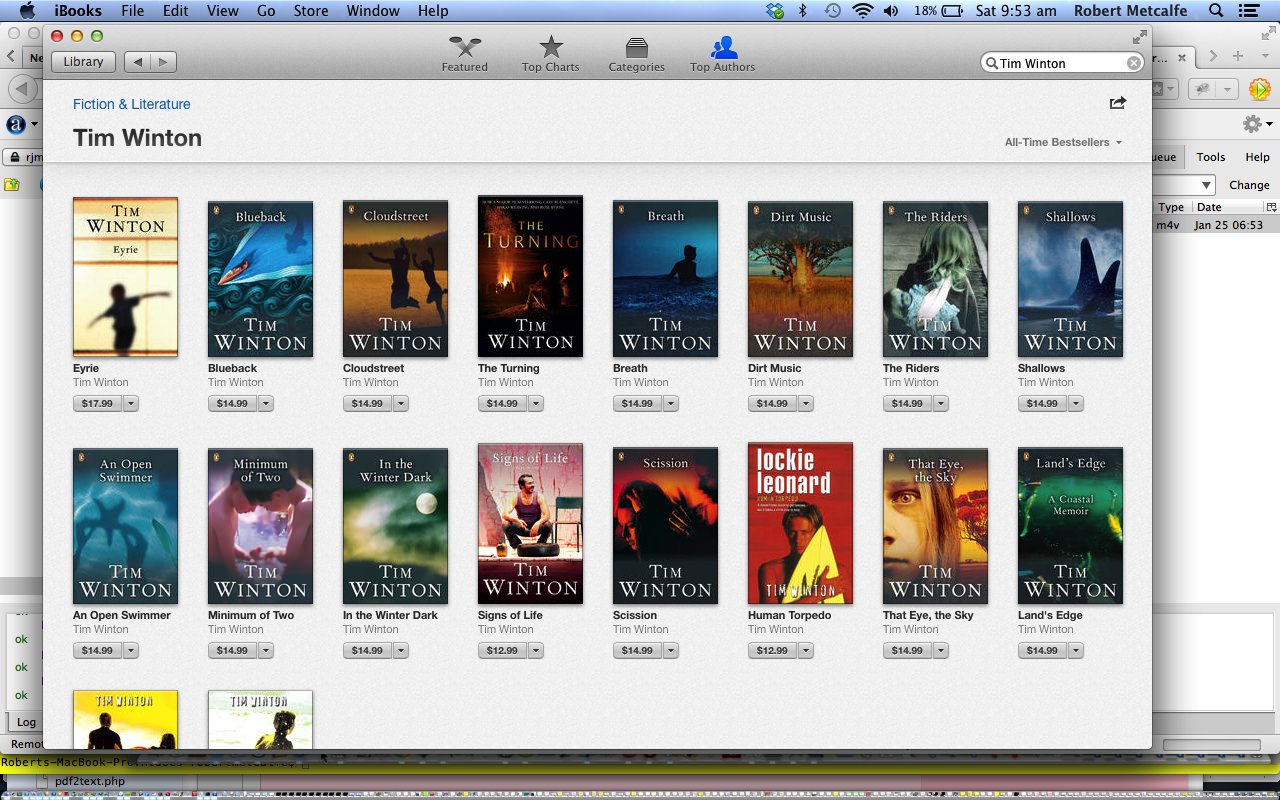Screen dimensions: 1280x800
Task: Open Notification Center list icon in menu bar
Action: pyautogui.click(x=1248, y=11)
